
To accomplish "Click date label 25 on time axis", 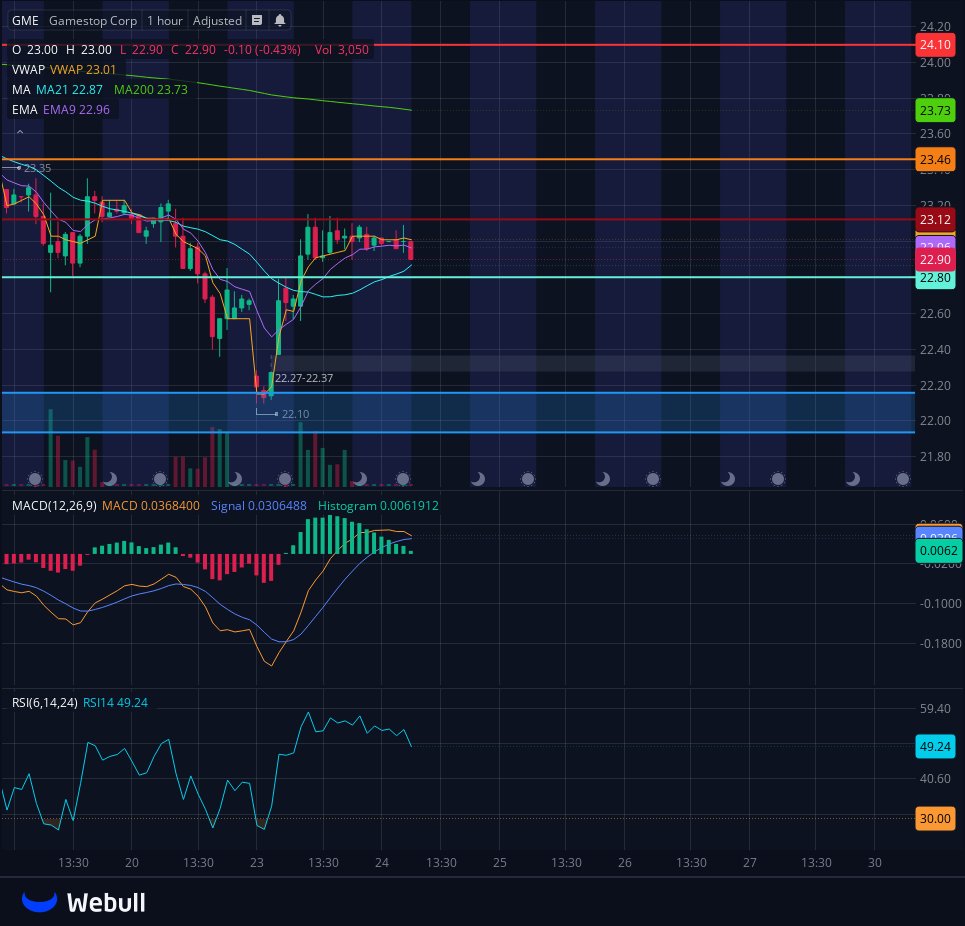I will coord(500,863).
